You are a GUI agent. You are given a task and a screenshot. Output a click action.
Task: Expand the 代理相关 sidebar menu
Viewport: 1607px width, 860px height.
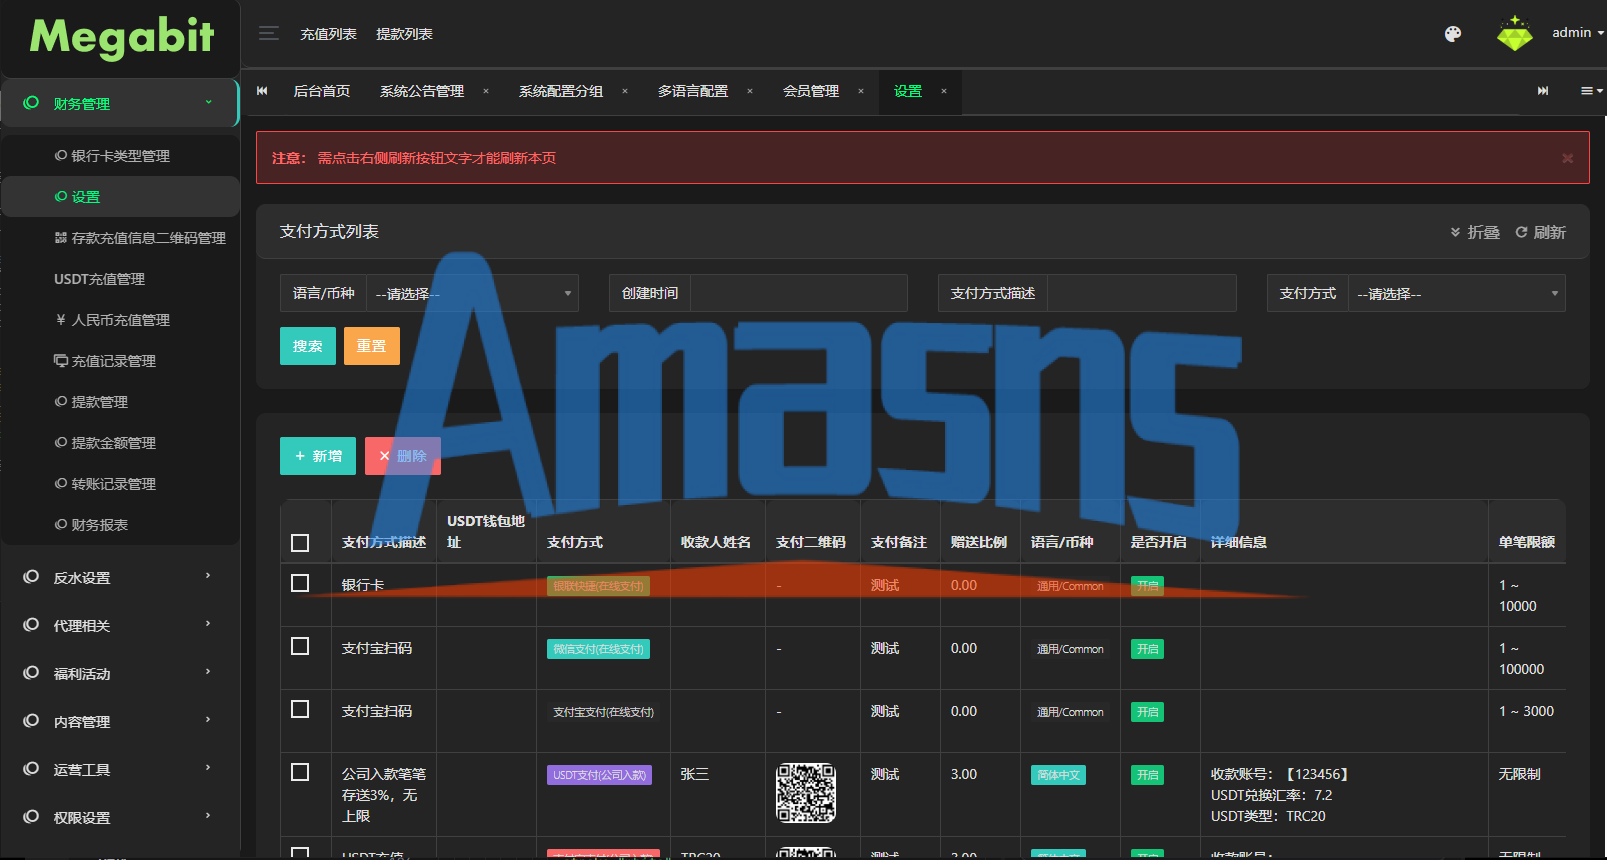(x=120, y=625)
